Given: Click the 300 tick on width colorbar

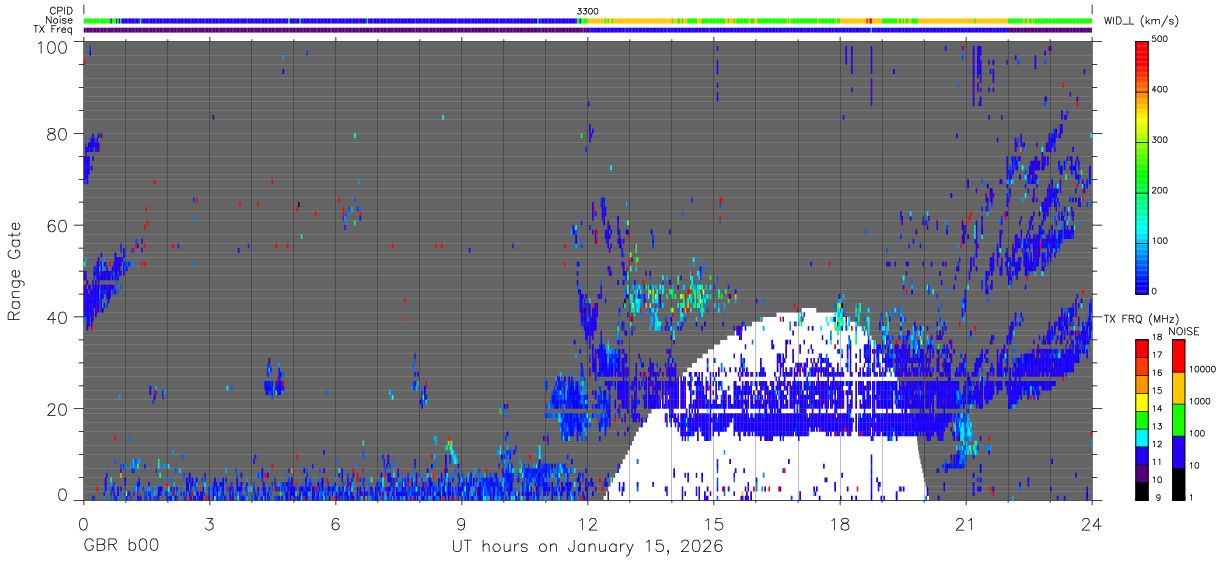Looking at the screenshot, I should (x=1160, y=140).
